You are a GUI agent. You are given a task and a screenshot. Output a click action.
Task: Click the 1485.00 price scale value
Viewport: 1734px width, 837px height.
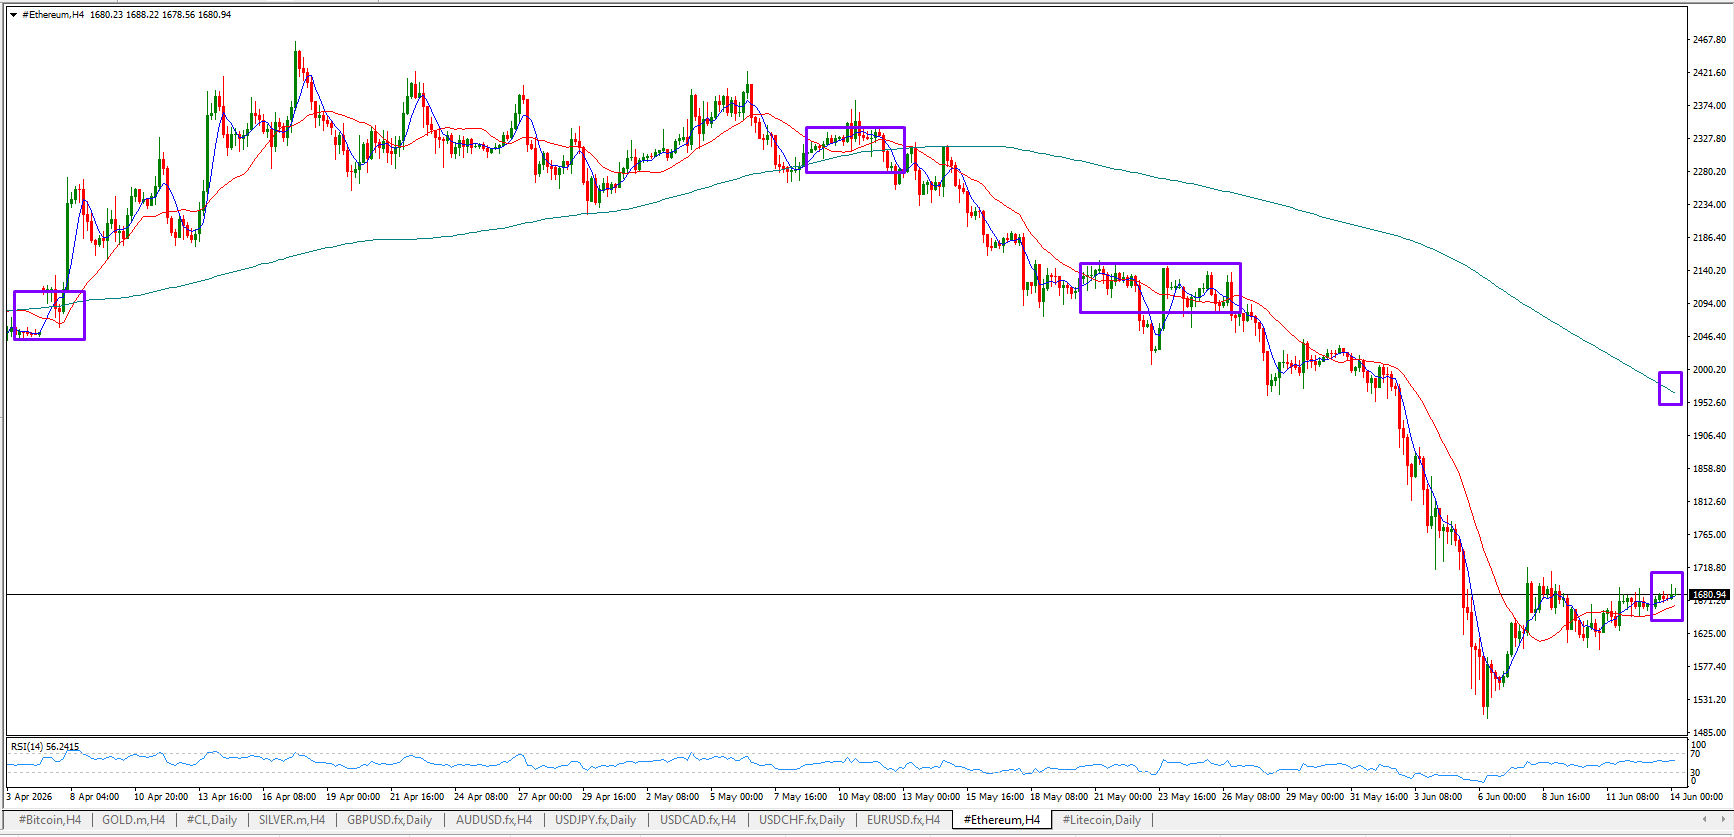(1709, 733)
